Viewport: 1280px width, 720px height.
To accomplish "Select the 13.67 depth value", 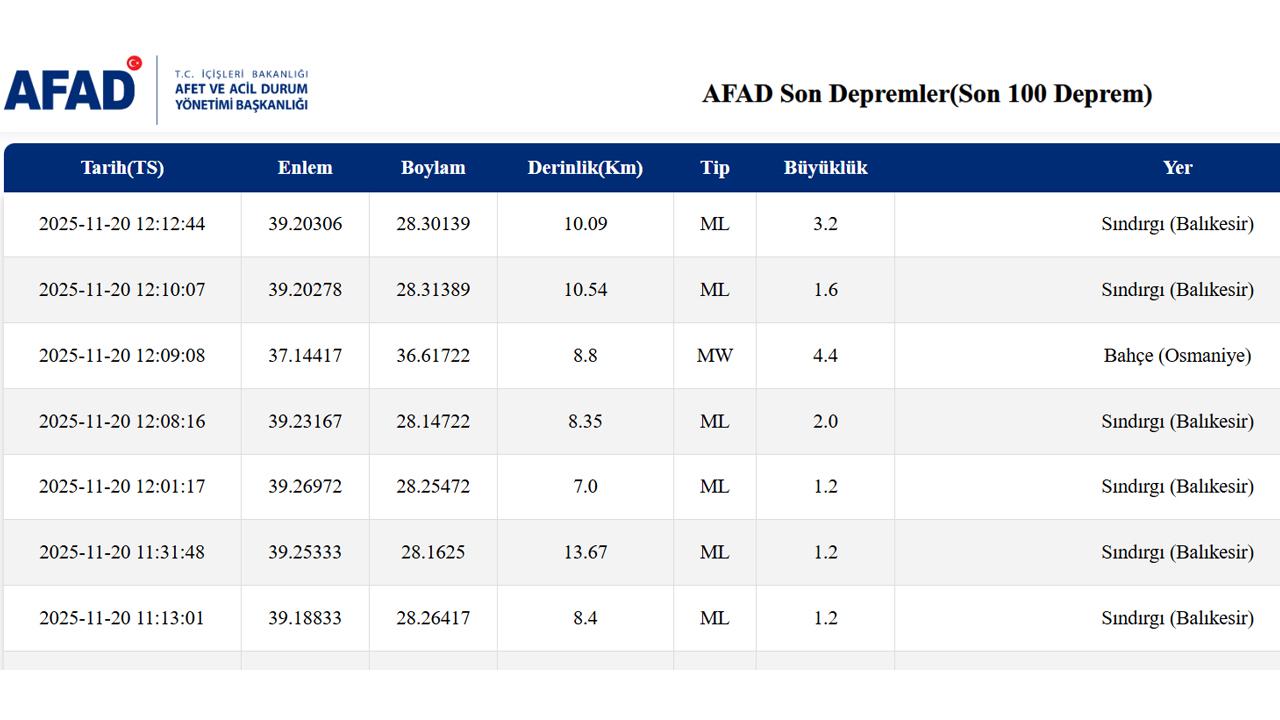I will [585, 552].
